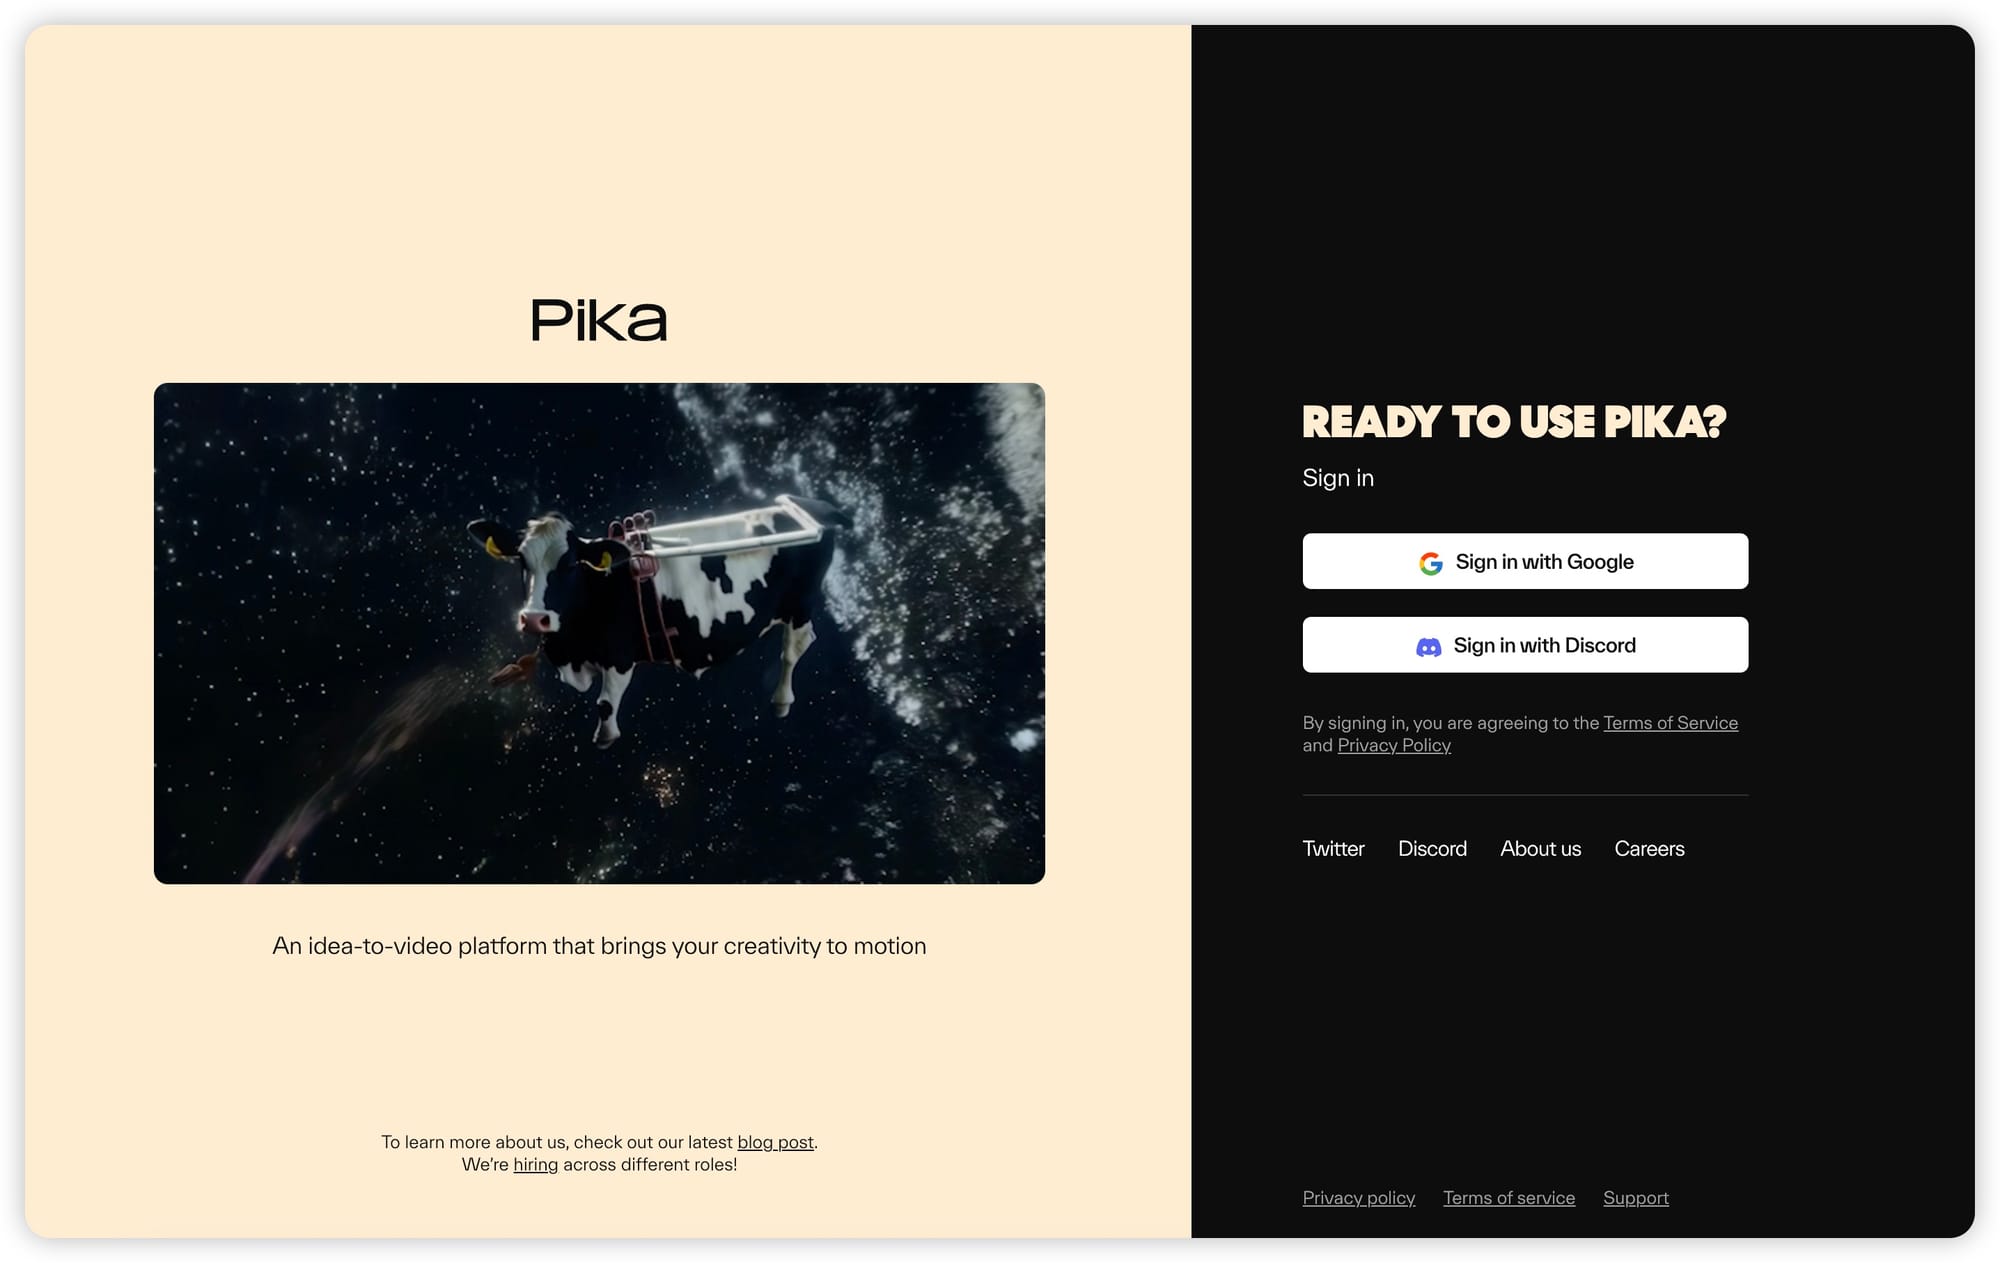The width and height of the screenshot is (2000, 1263).
Task: Open the blog post link
Action: pos(775,1141)
